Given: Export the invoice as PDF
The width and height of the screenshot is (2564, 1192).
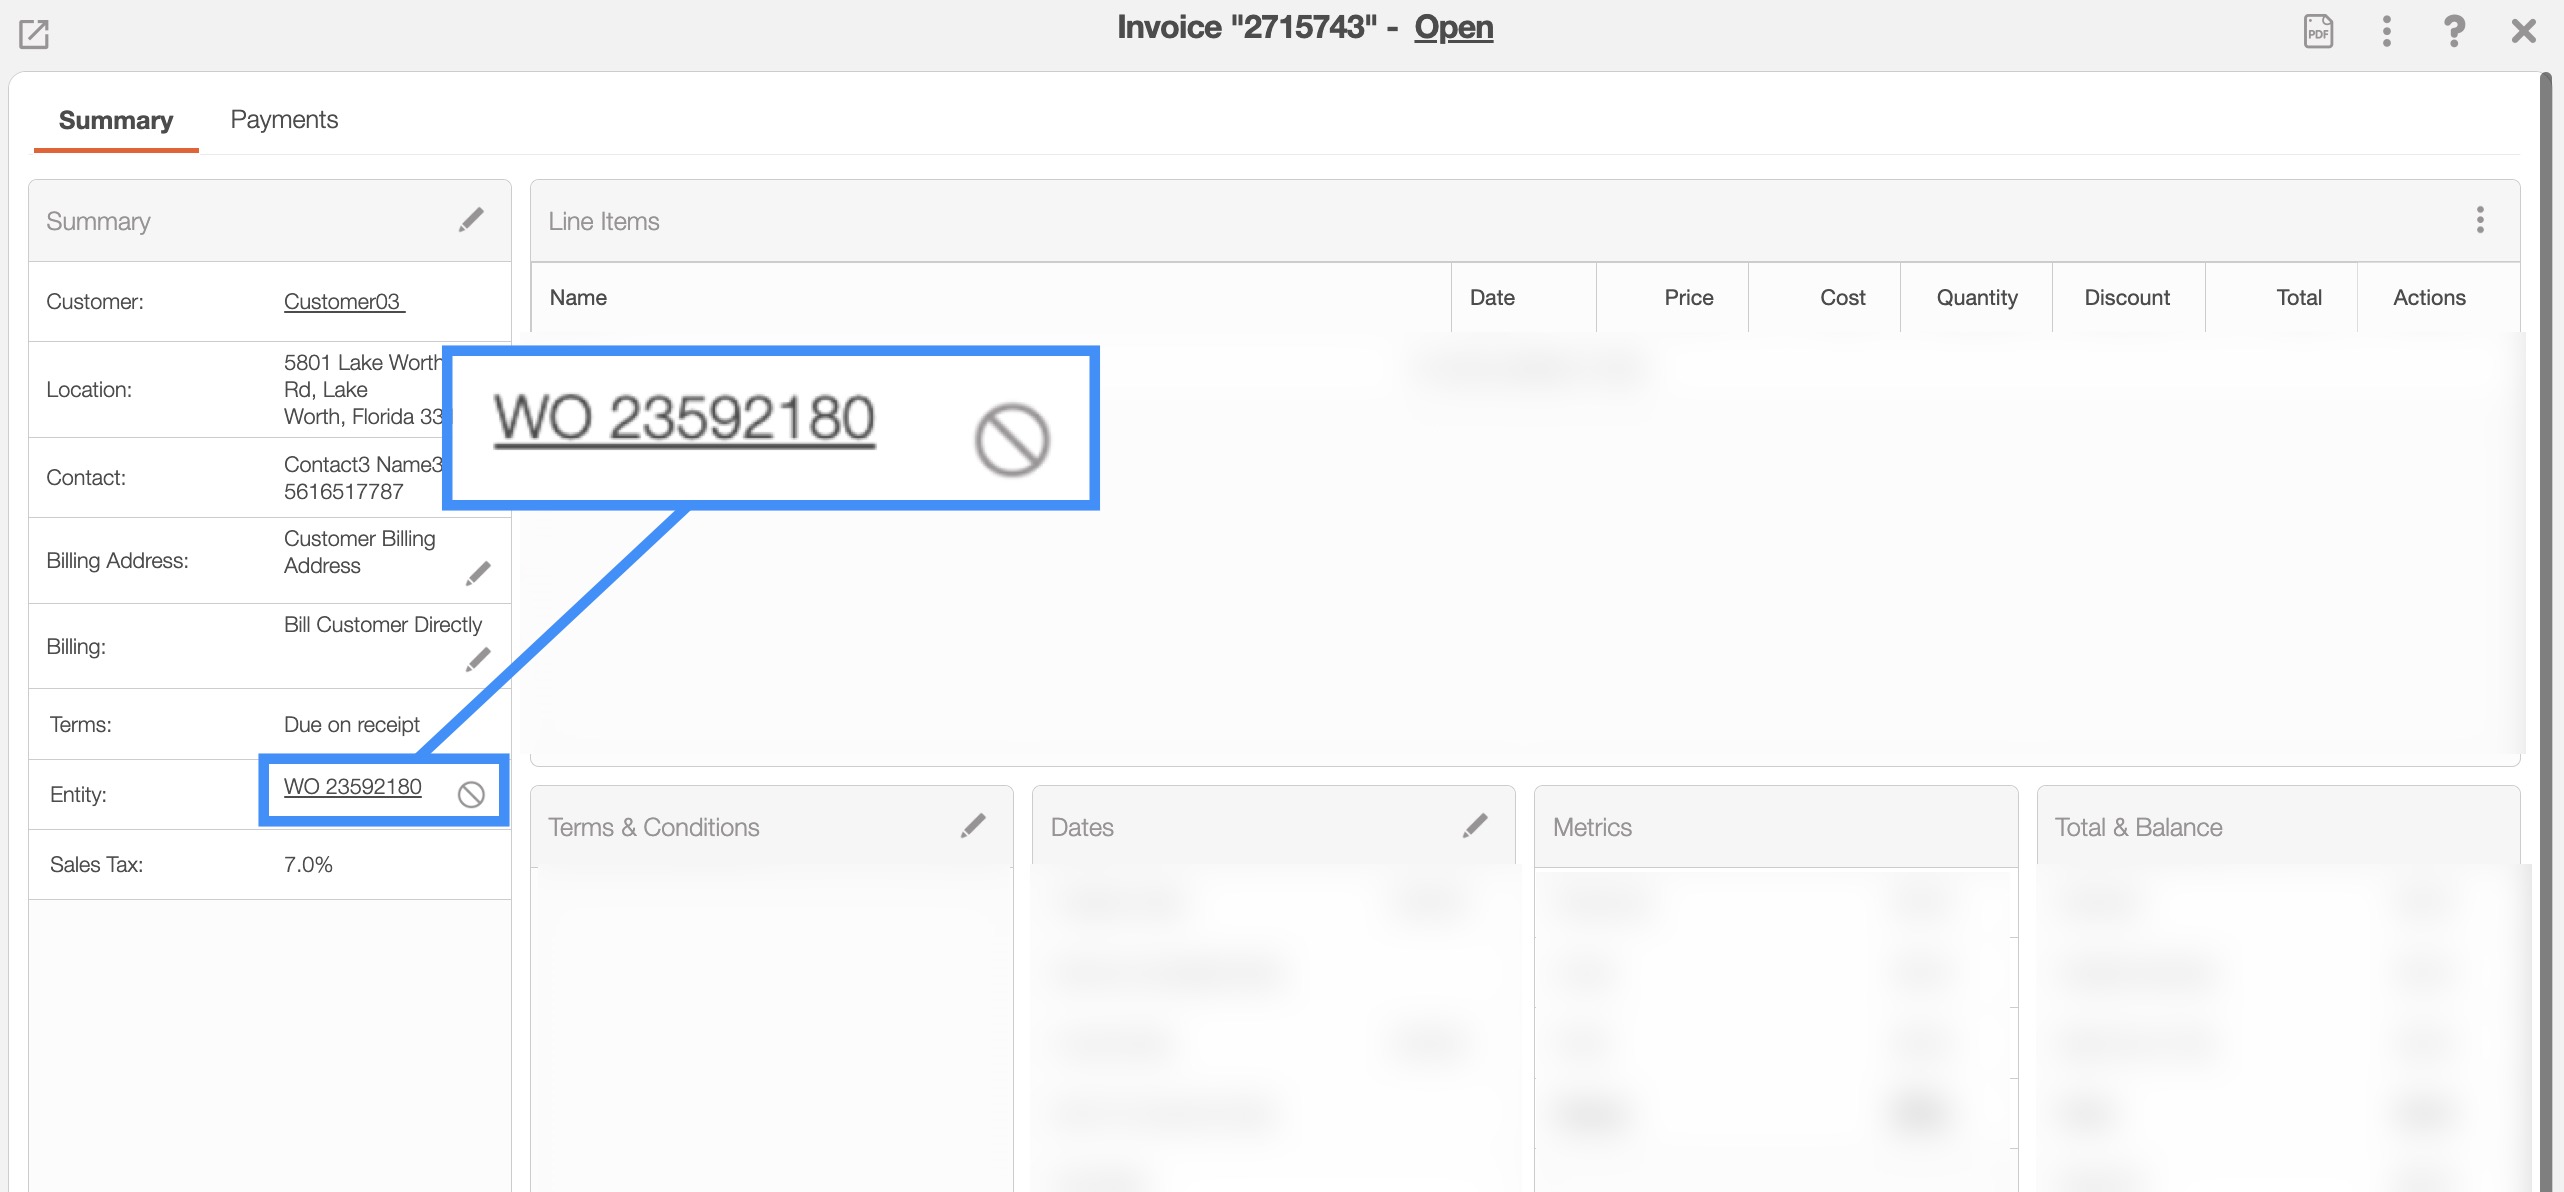Looking at the screenshot, I should point(2318,32).
